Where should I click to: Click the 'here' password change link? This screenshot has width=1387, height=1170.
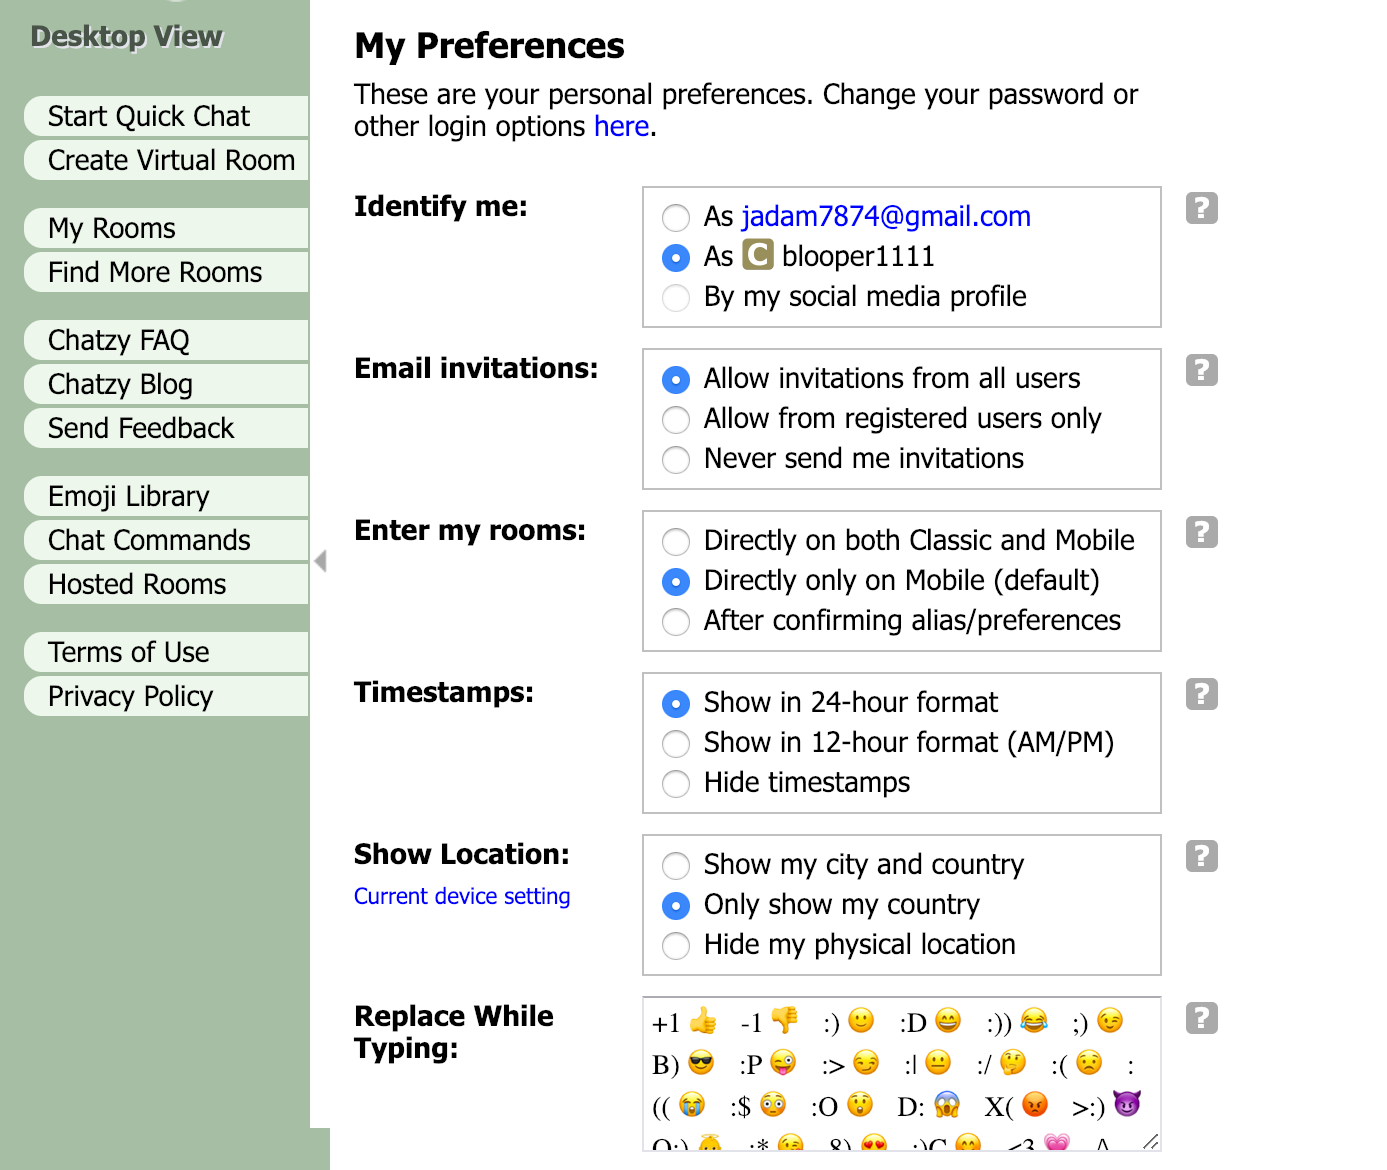[x=621, y=127]
